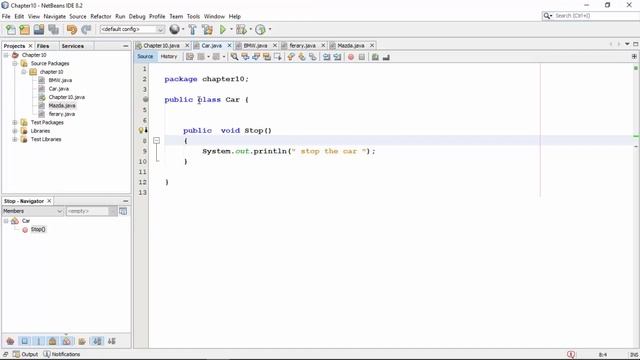Image resolution: width=640 pixels, height=360 pixels.
Task: Click the Clean and Build icon
Action: click(207, 29)
